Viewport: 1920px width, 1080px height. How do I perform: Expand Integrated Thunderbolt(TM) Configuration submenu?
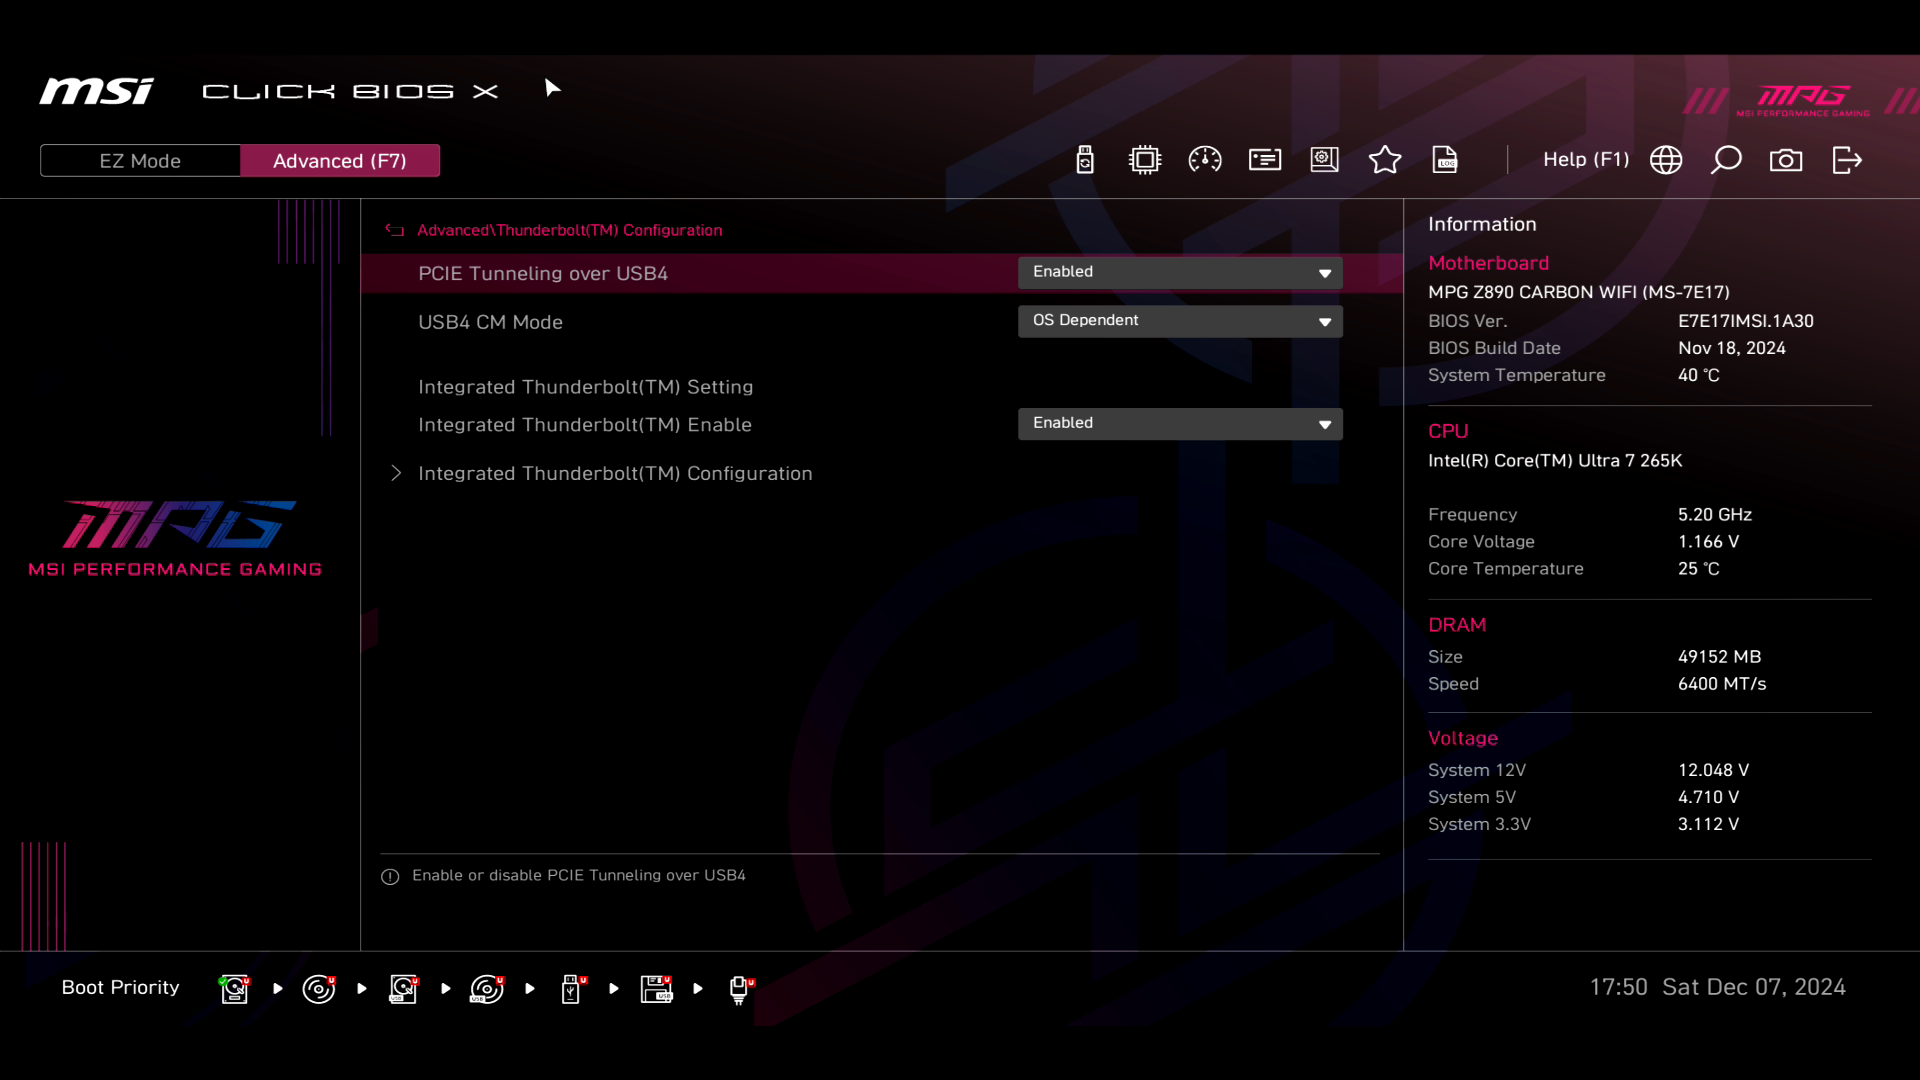tap(614, 473)
